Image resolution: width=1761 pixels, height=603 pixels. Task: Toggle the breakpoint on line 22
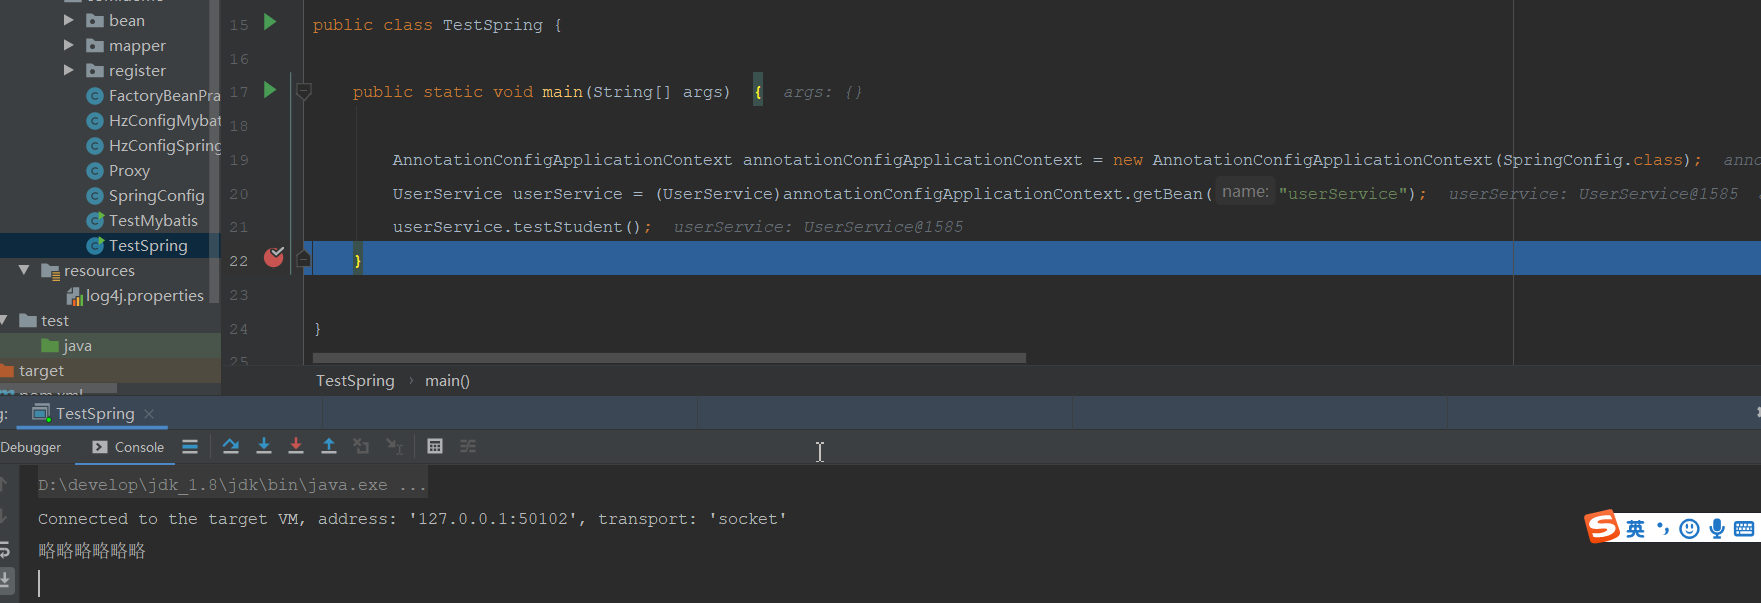[x=274, y=258]
